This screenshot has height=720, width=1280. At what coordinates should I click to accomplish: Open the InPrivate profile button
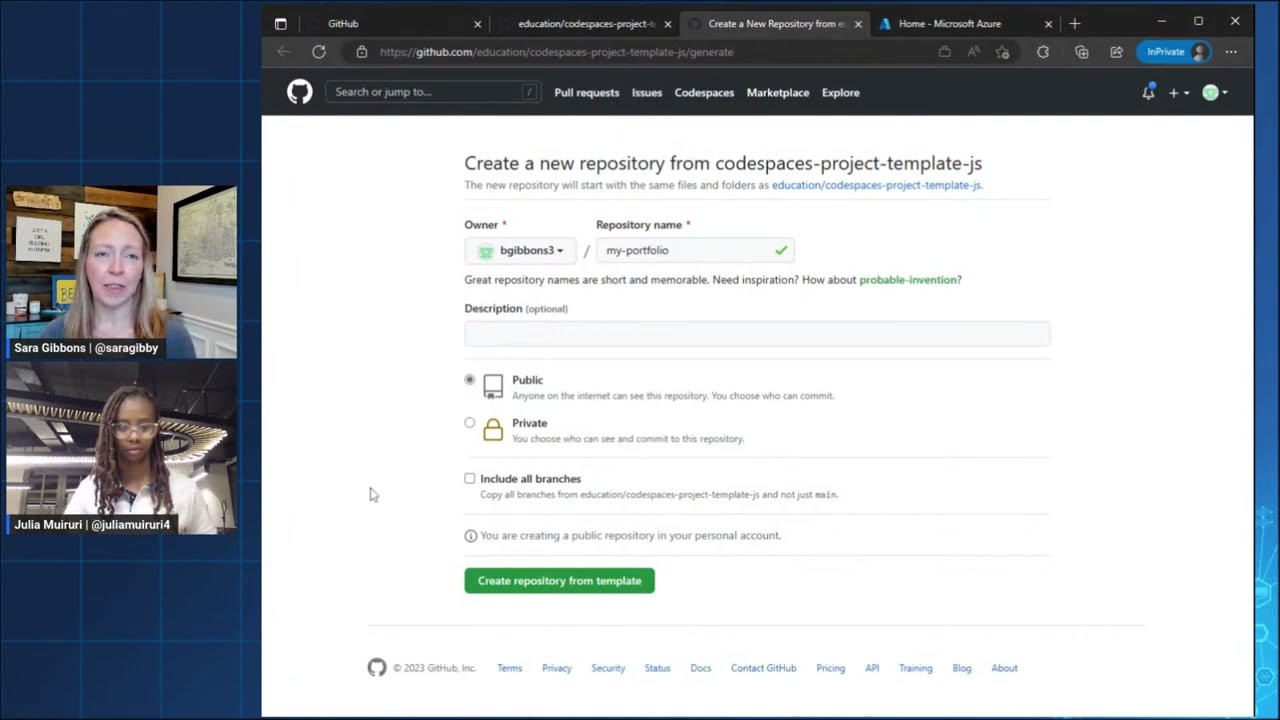(x=1174, y=52)
